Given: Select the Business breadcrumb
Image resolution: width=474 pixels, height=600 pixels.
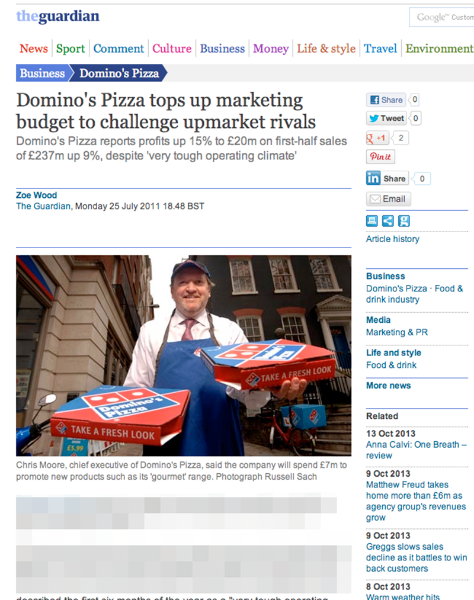Looking at the screenshot, I should tap(42, 73).
